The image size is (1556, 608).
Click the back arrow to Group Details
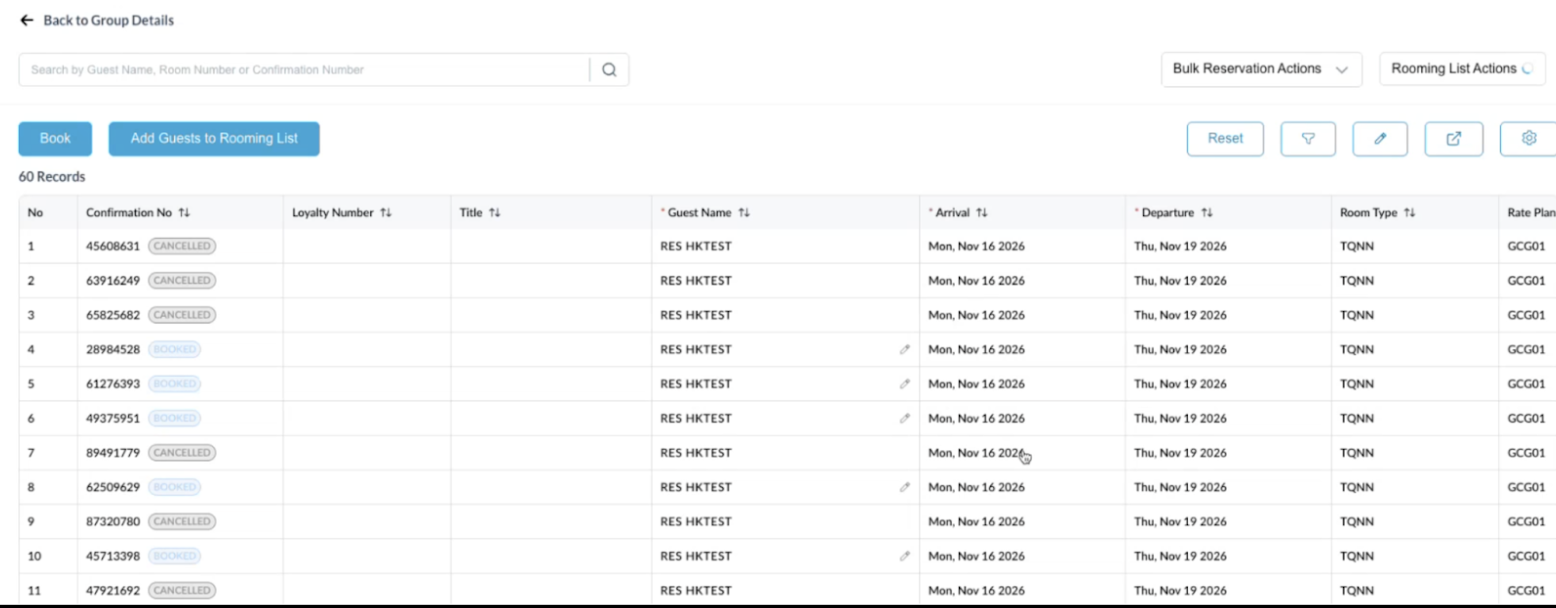27,20
